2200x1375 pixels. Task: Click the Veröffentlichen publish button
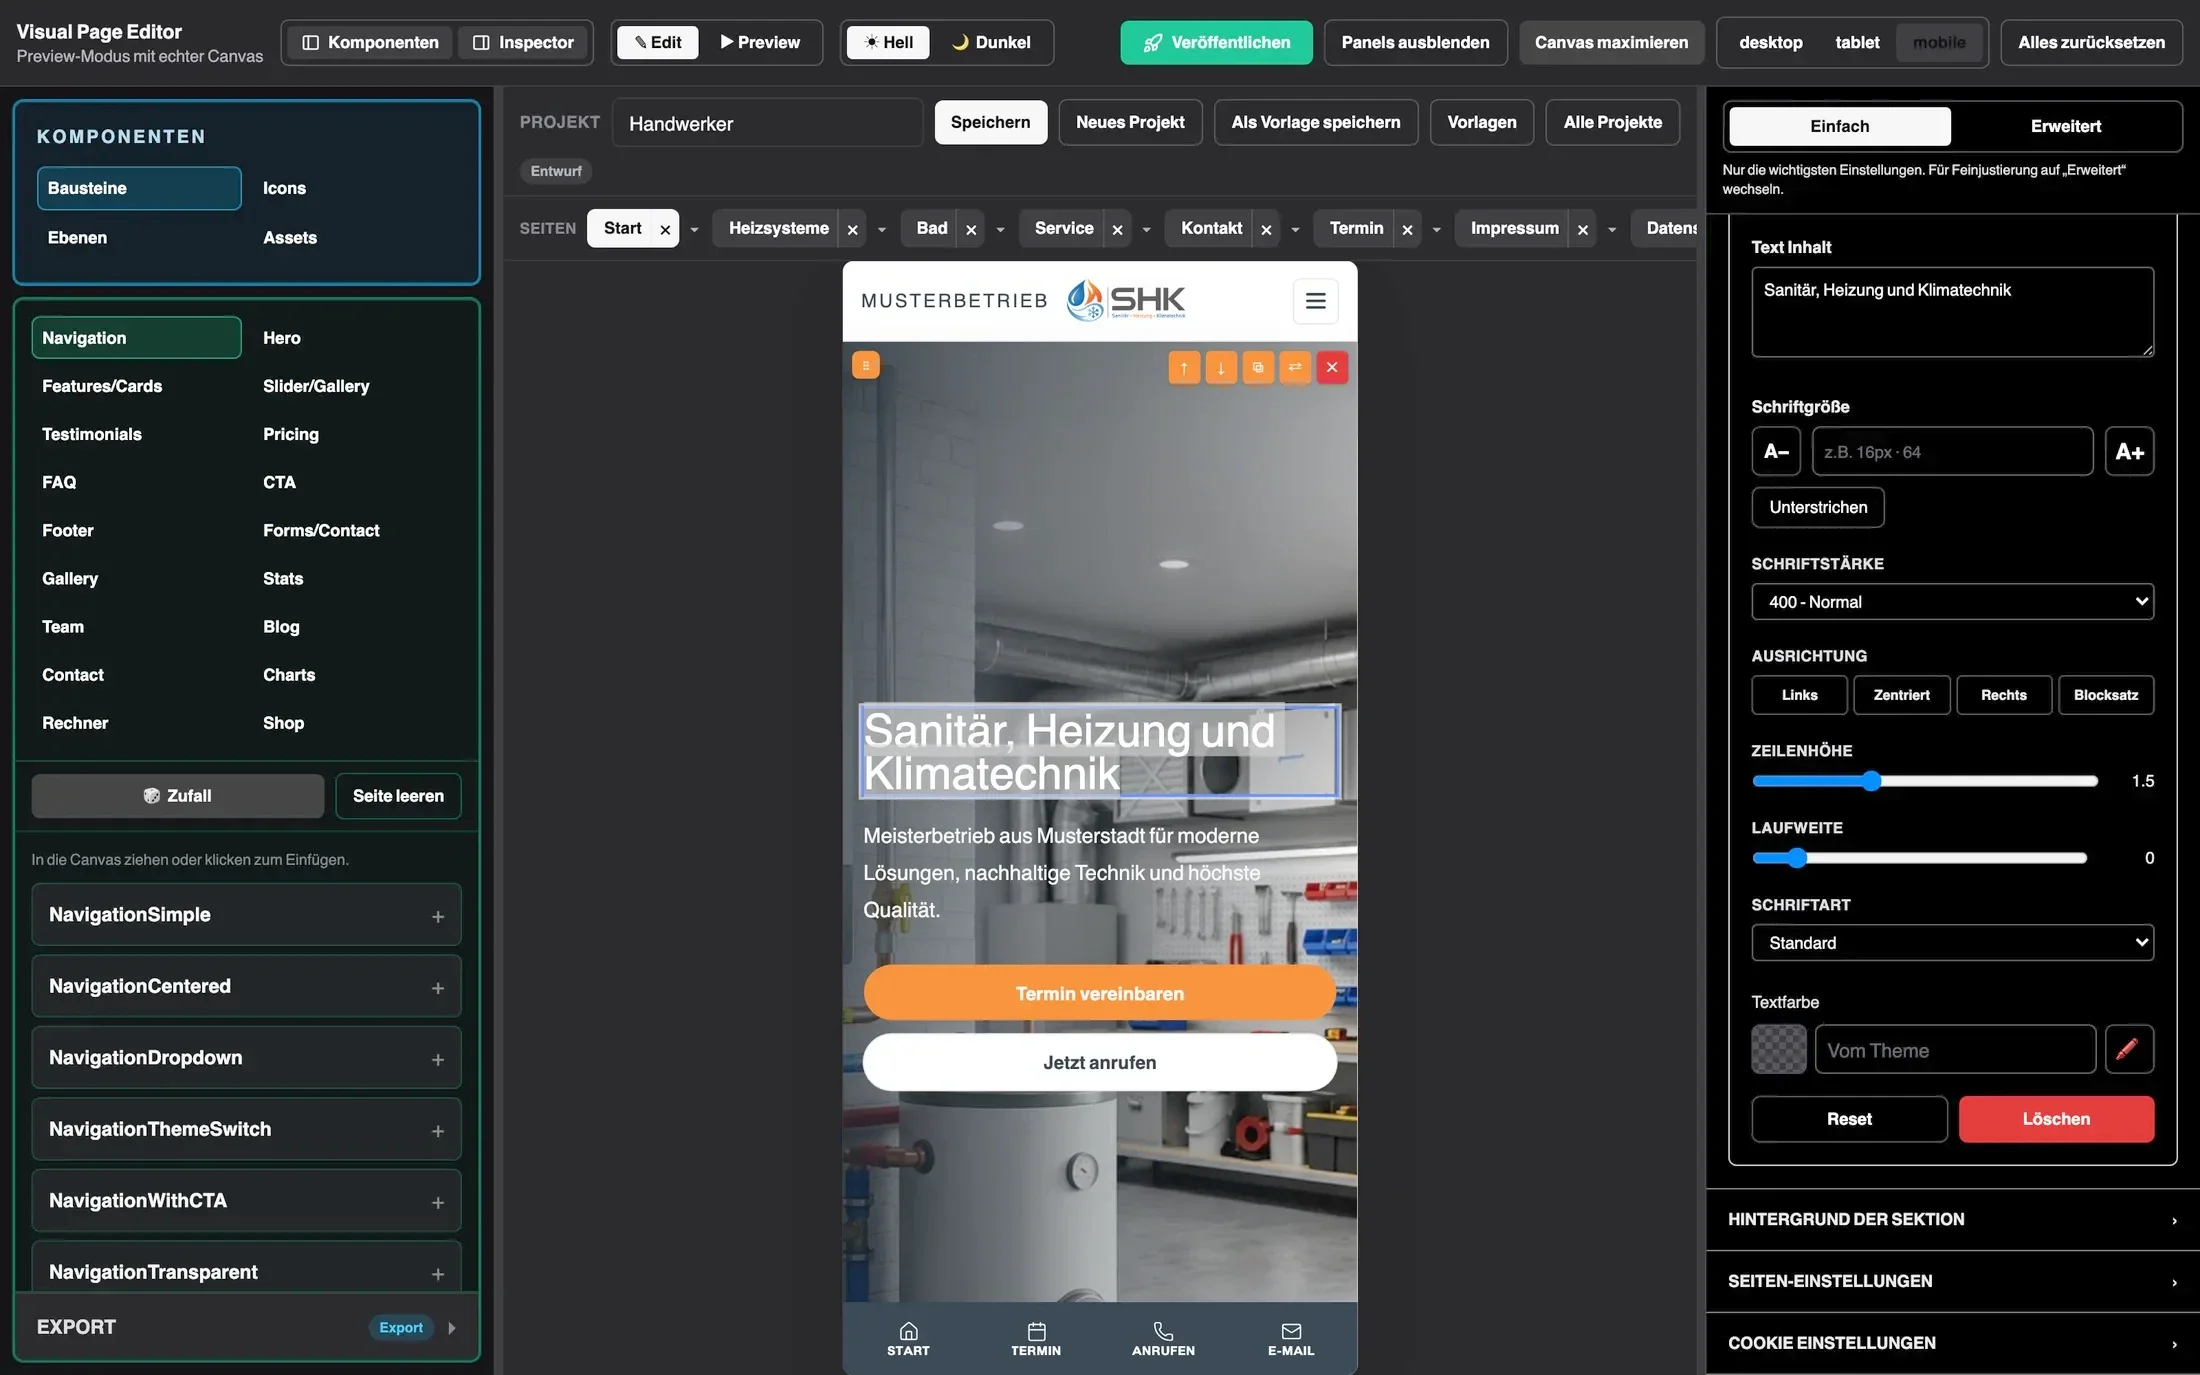[1216, 42]
